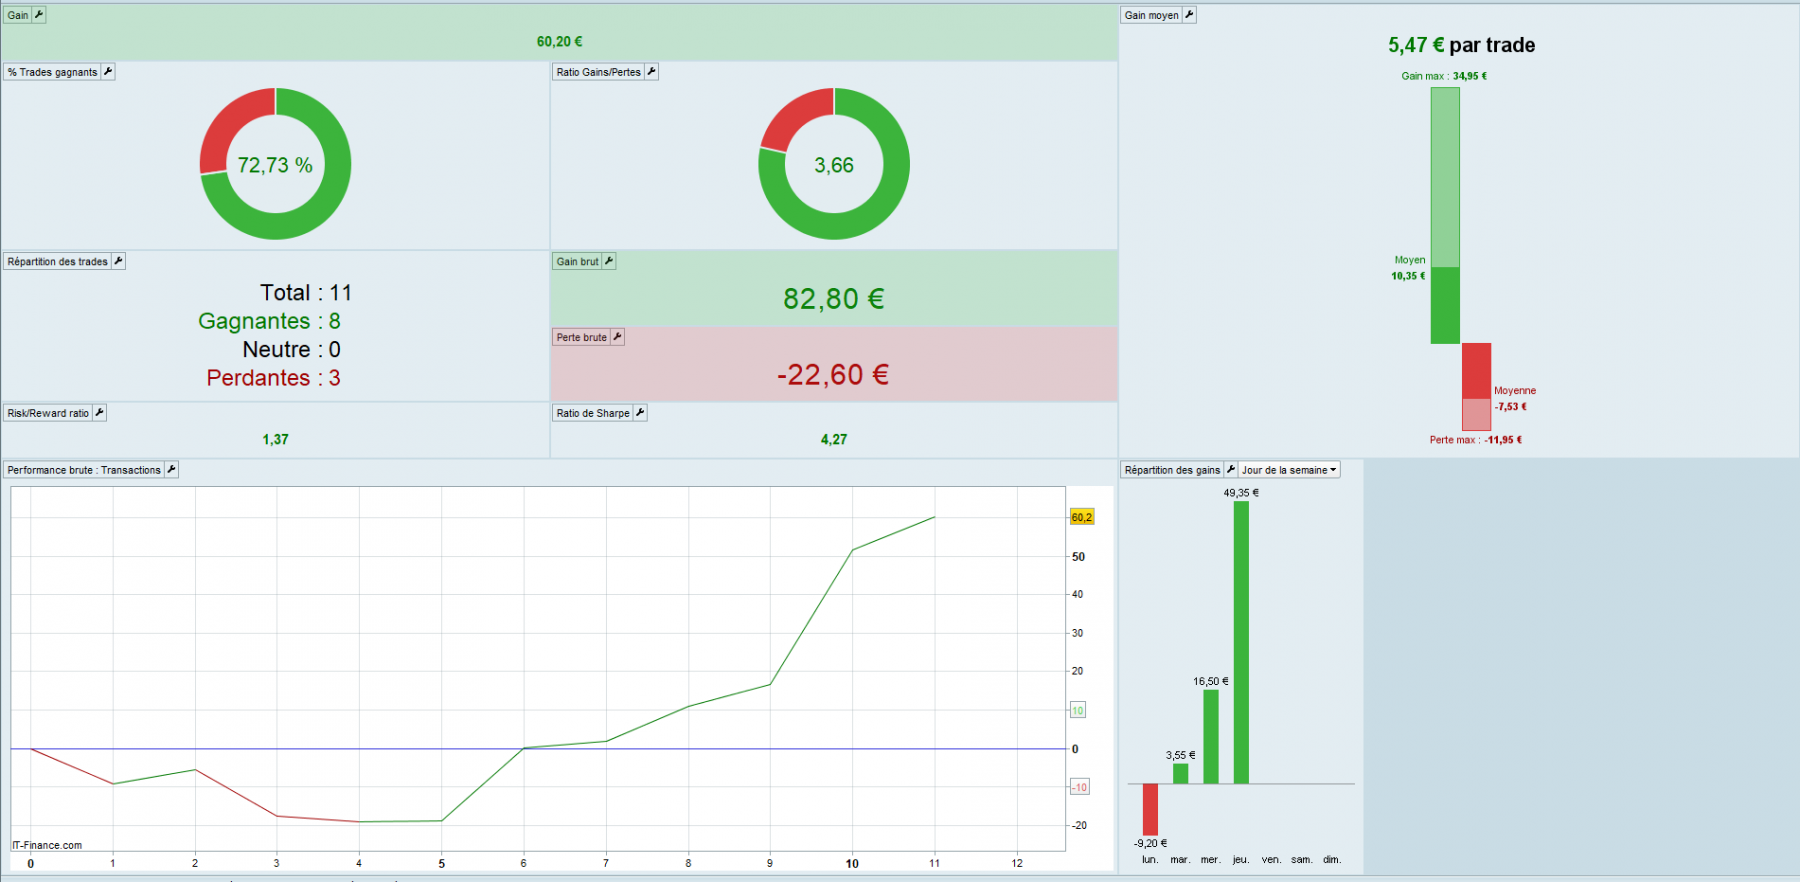Click wrench icon next to Perte brute
Viewport: 1800px width, 882px height.
tap(617, 337)
